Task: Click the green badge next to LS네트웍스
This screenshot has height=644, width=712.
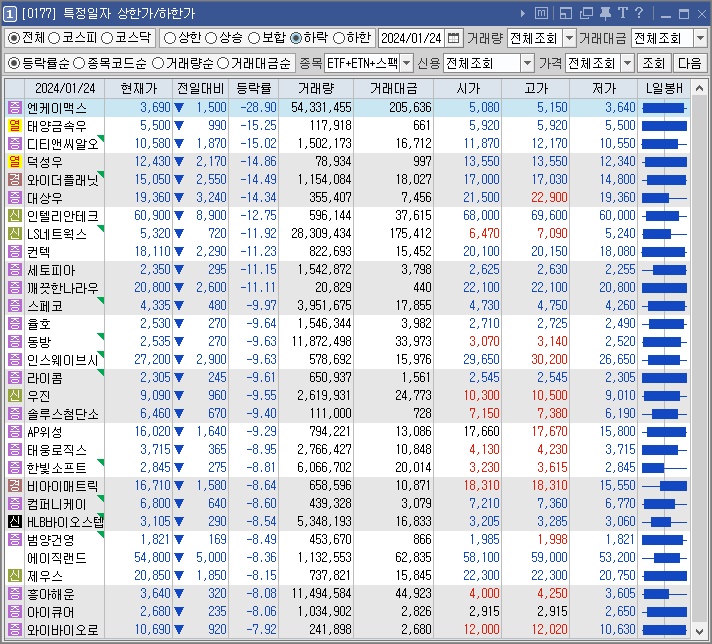Action: click(x=15, y=233)
